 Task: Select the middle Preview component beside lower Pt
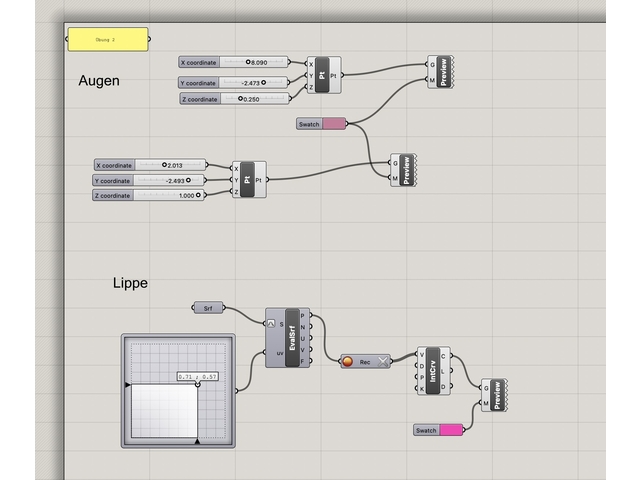click(x=407, y=170)
